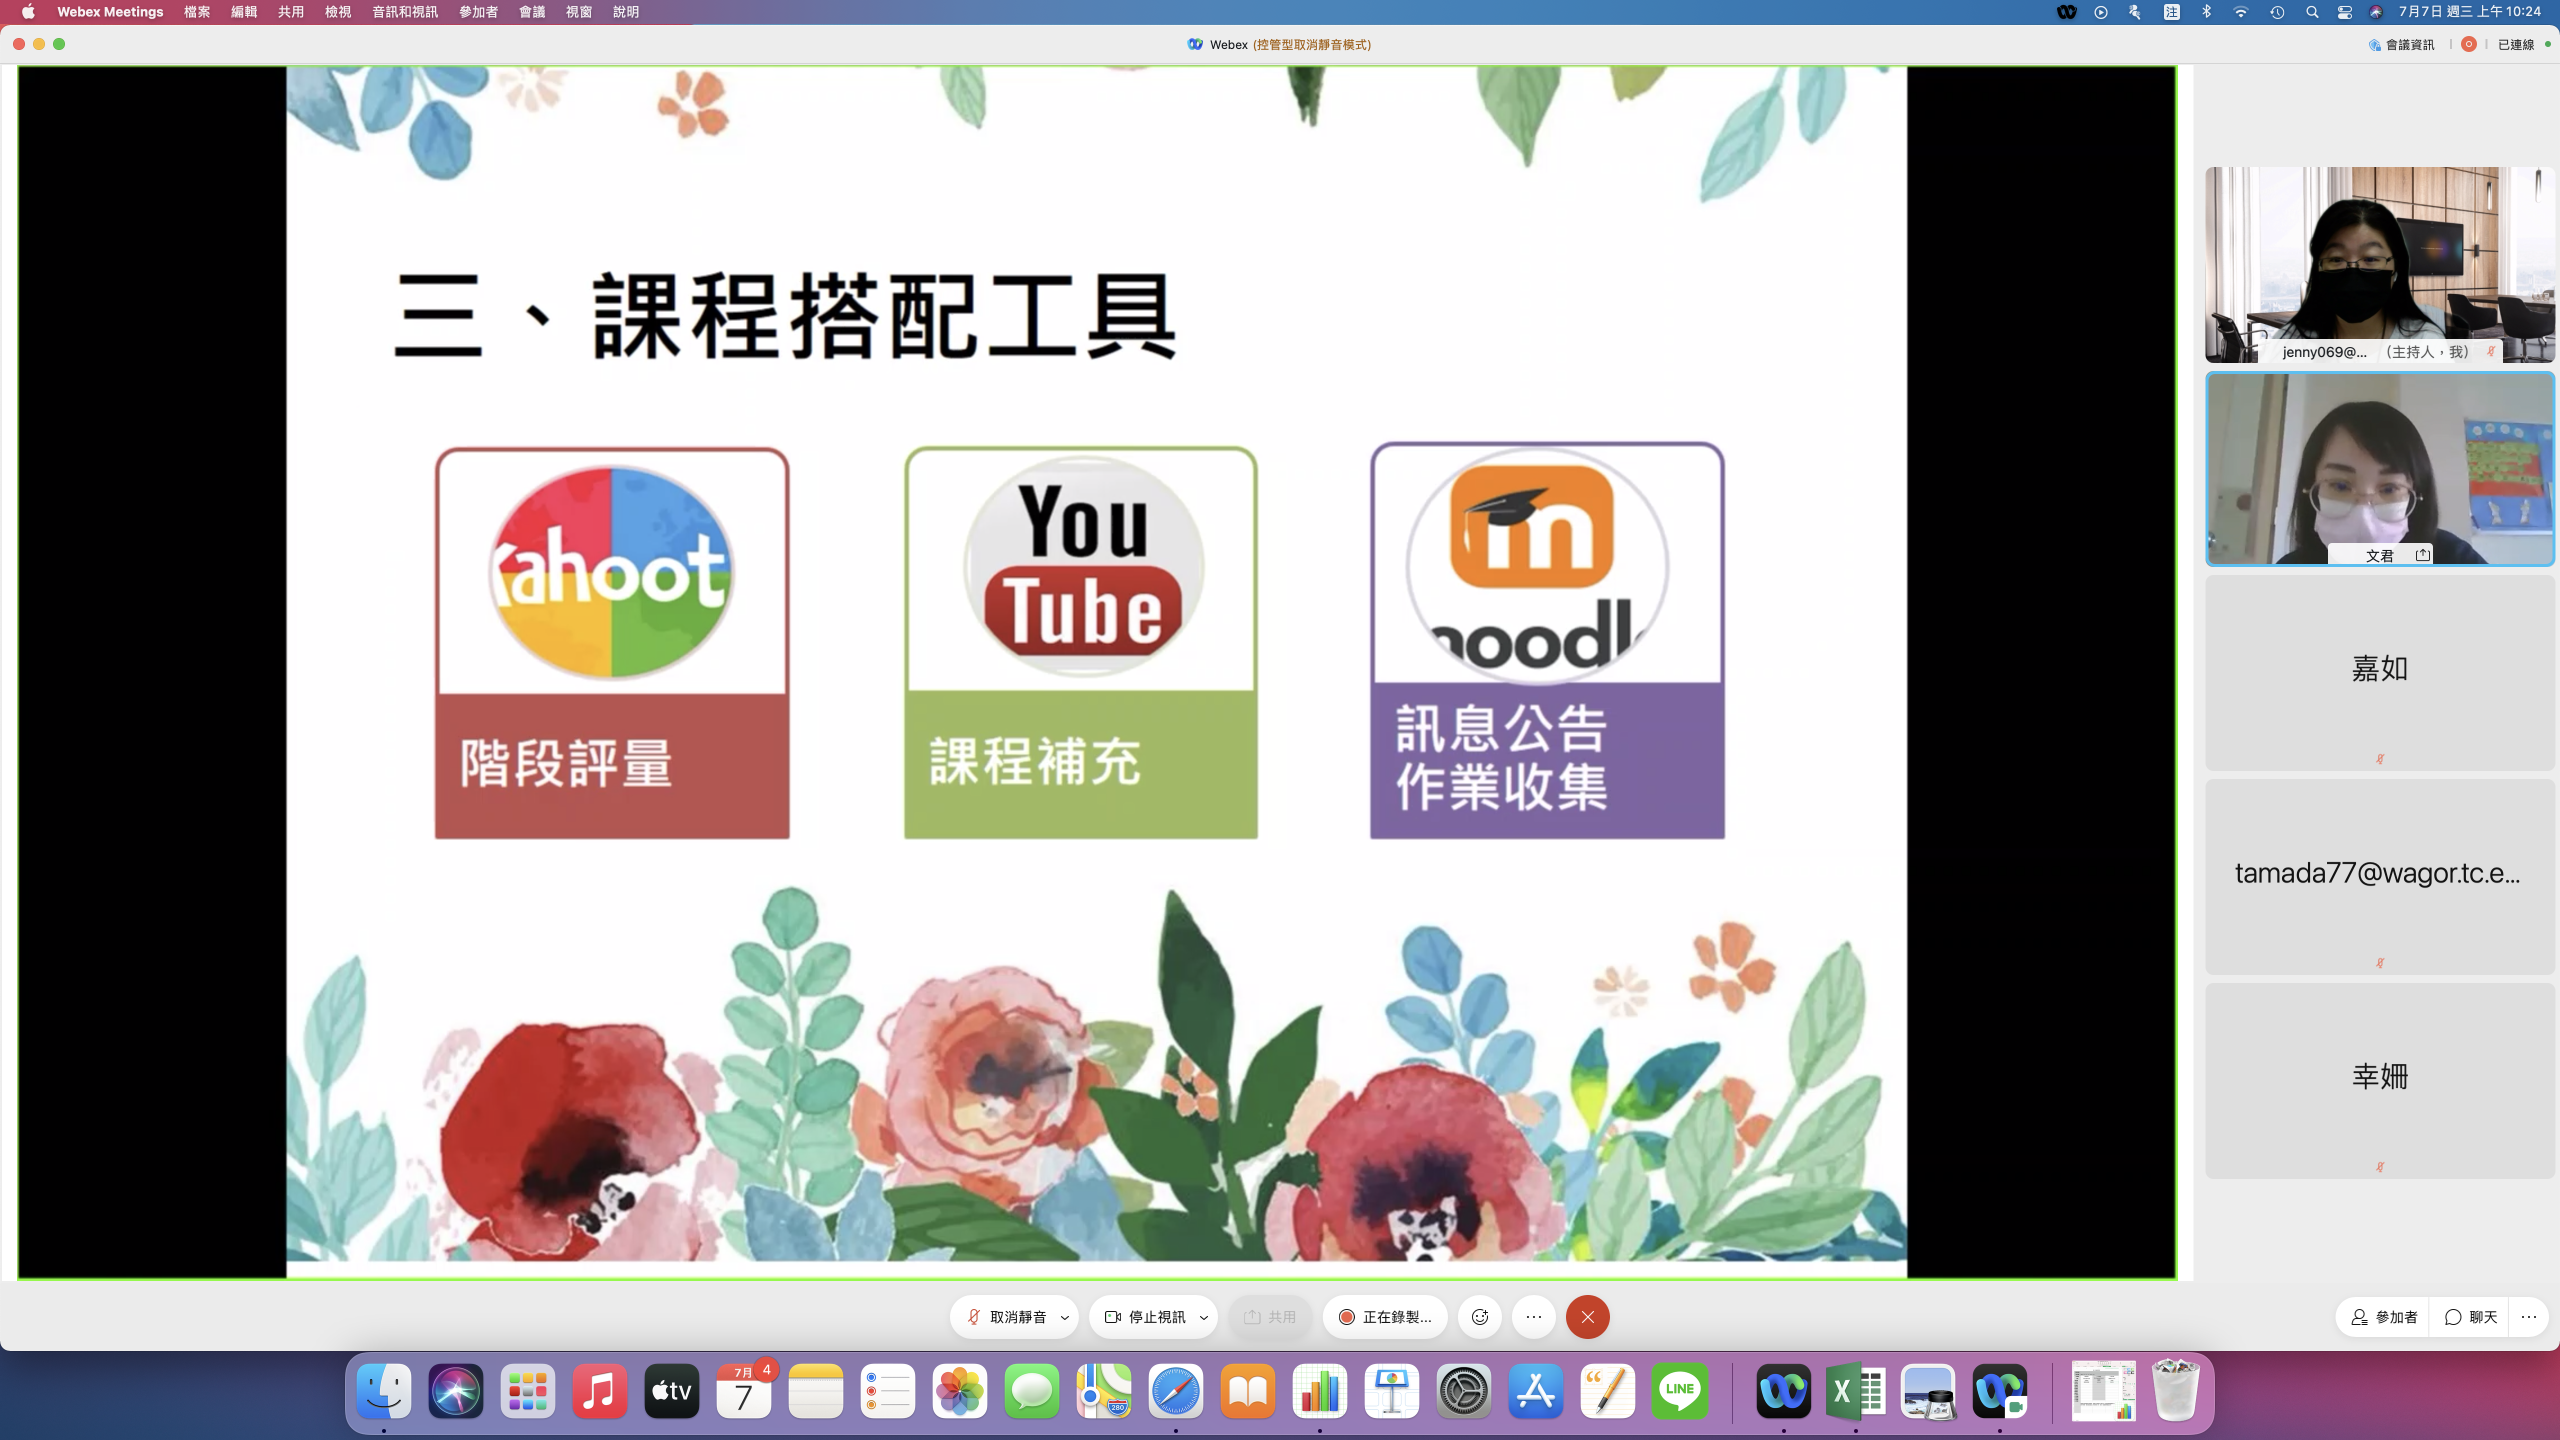This screenshot has height=1440, width=2560.
Task: Open Keynote from the Dock
Action: pyautogui.click(x=1391, y=1391)
